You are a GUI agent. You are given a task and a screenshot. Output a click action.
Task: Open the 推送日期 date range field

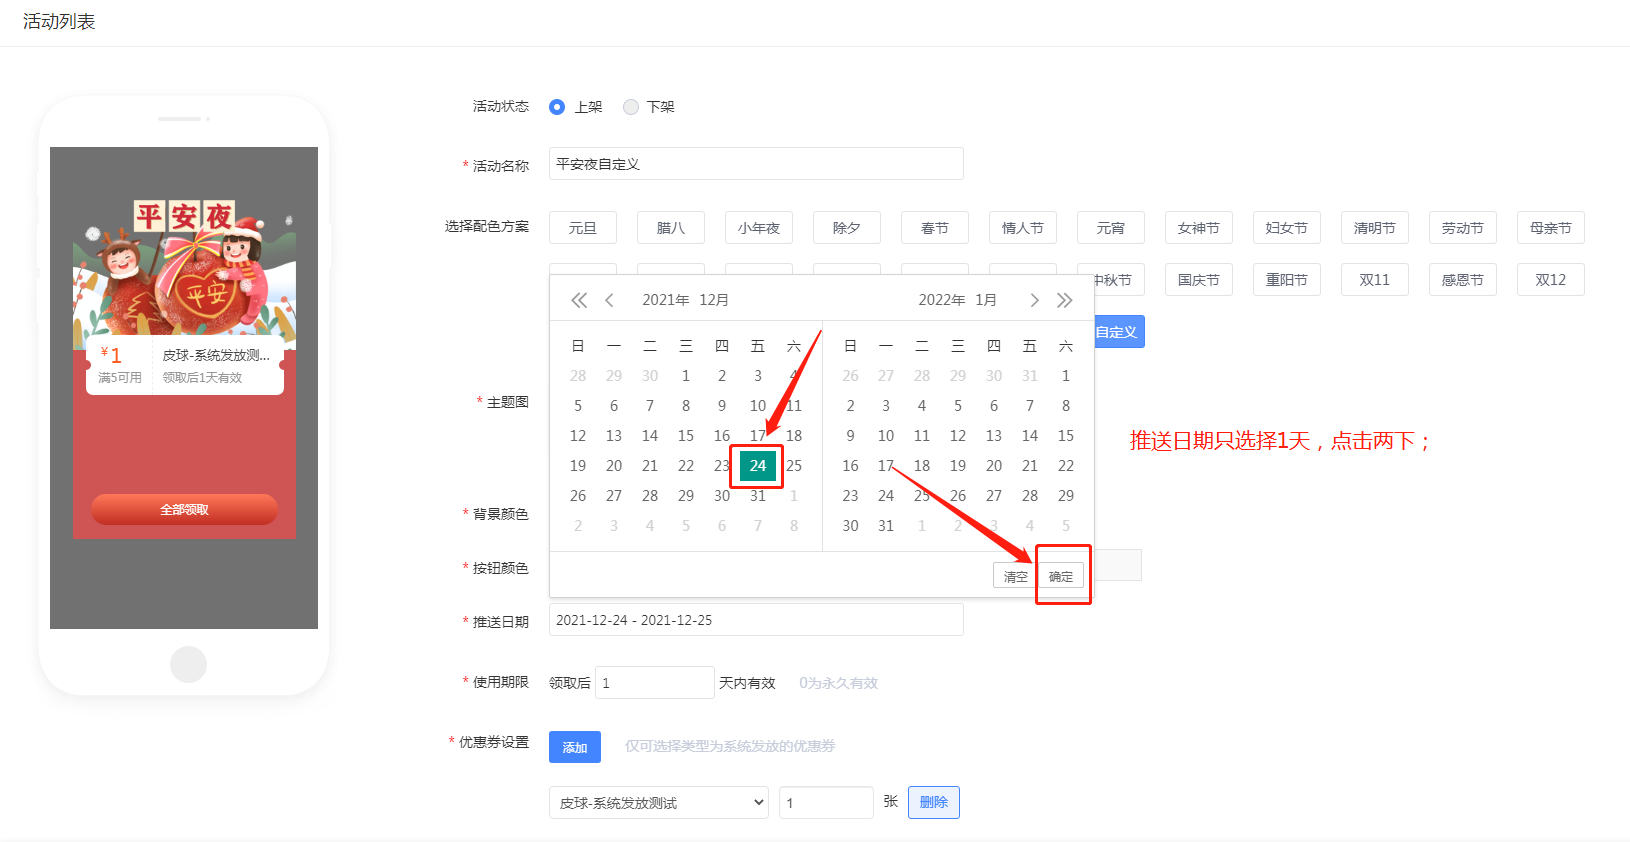pyautogui.click(x=756, y=620)
